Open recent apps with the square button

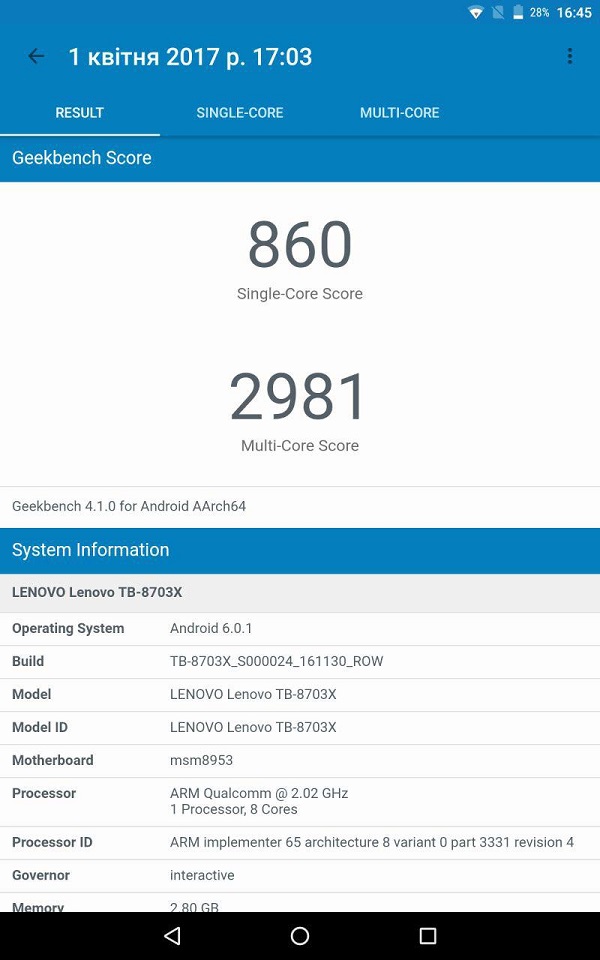coord(428,936)
